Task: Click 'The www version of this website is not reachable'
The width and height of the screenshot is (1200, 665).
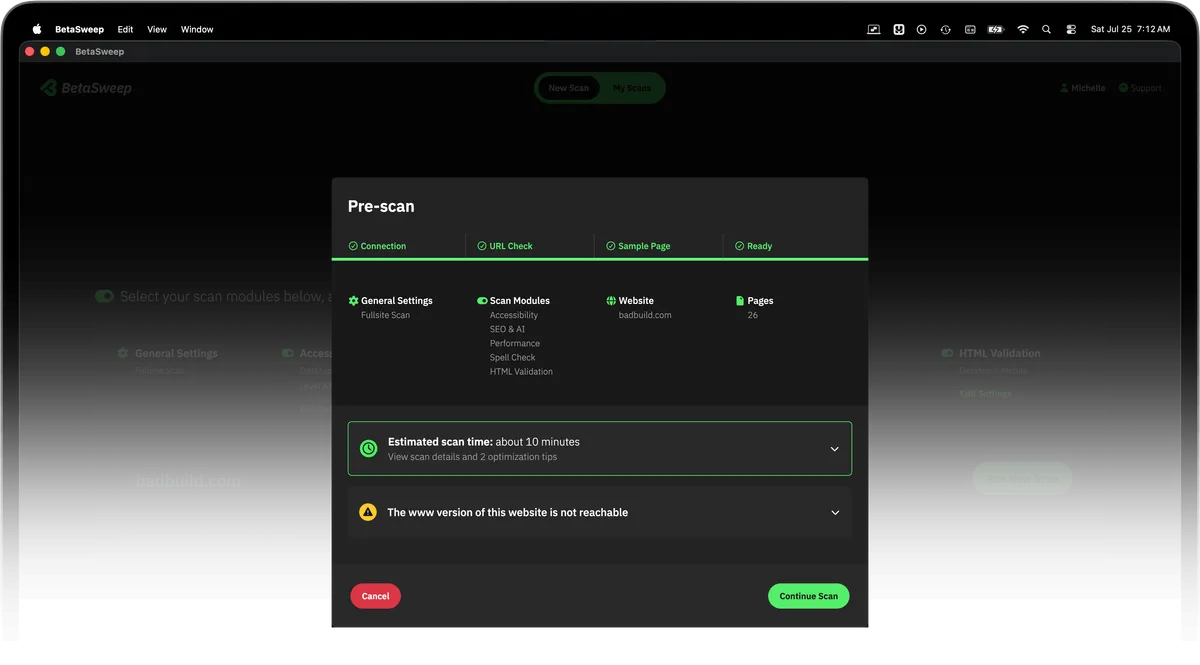Action: [x=508, y=512]
